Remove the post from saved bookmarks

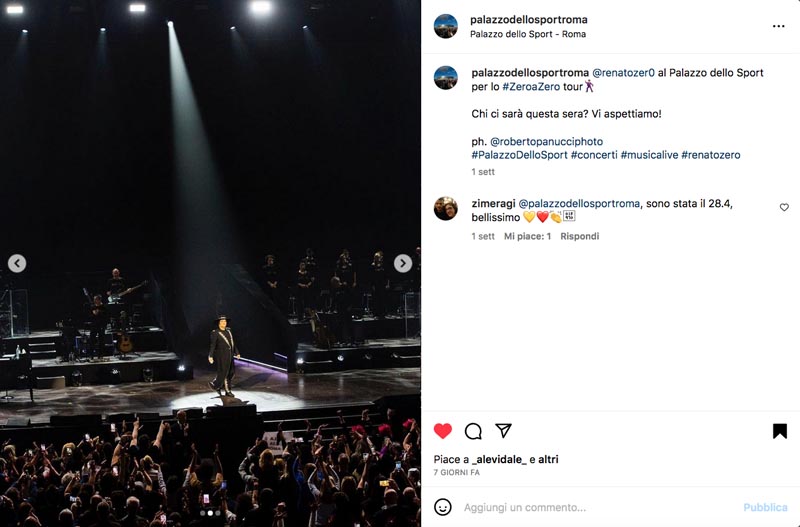tap(779, 431)
